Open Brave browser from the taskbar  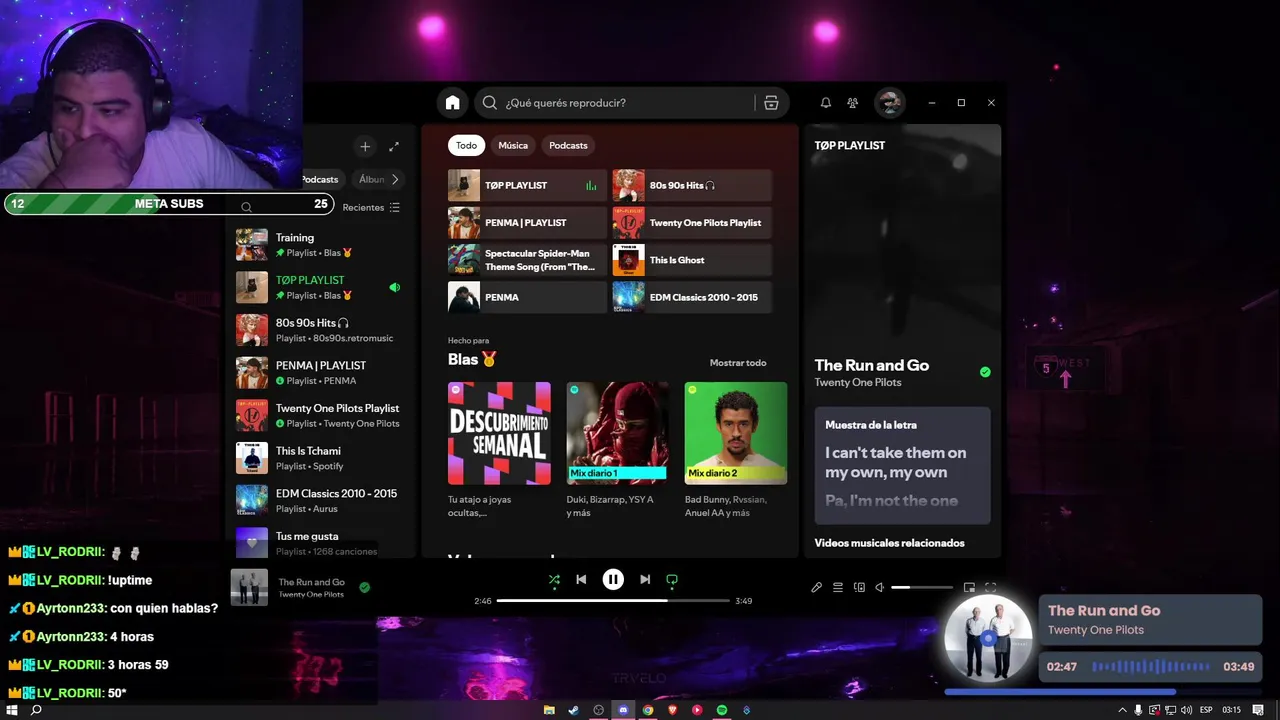coord(672,710)
